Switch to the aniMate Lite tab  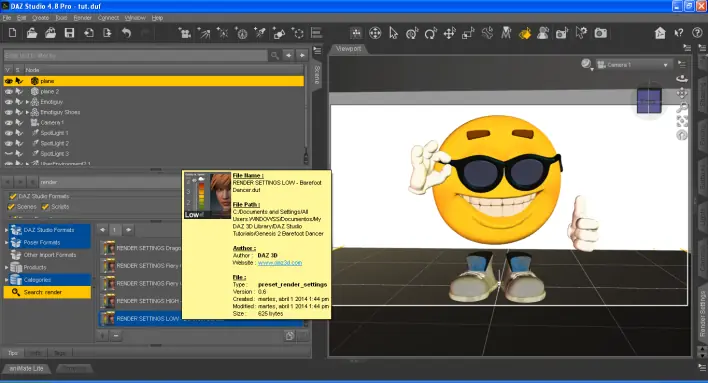click(x=27, y=369)
